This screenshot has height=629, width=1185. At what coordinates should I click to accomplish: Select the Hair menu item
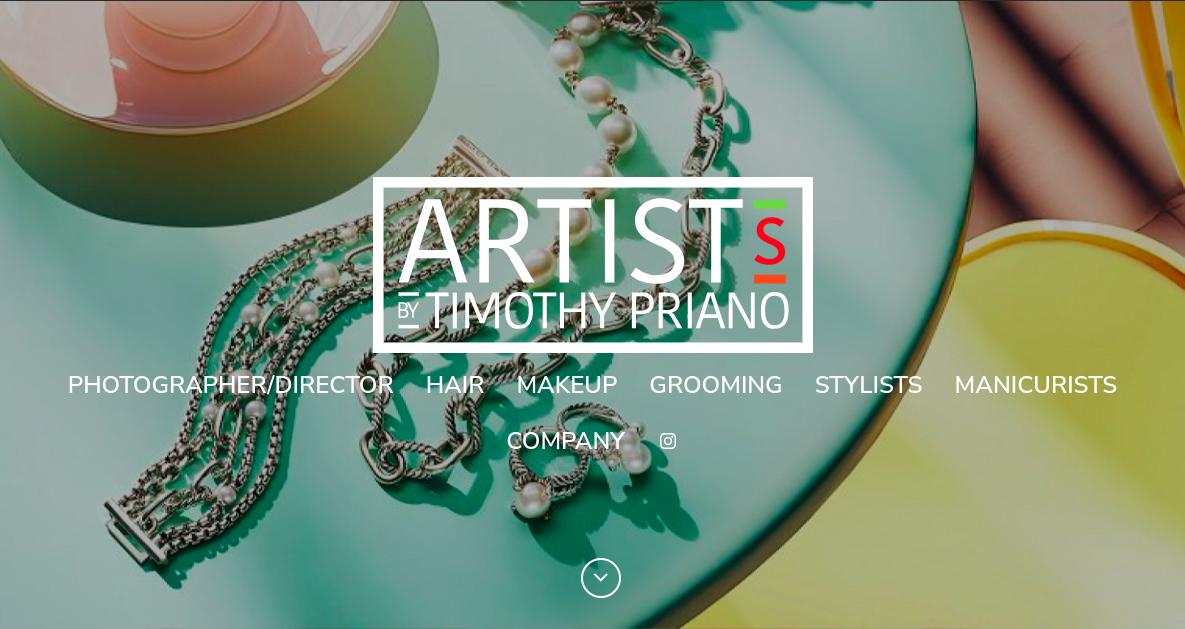(455, 385)
